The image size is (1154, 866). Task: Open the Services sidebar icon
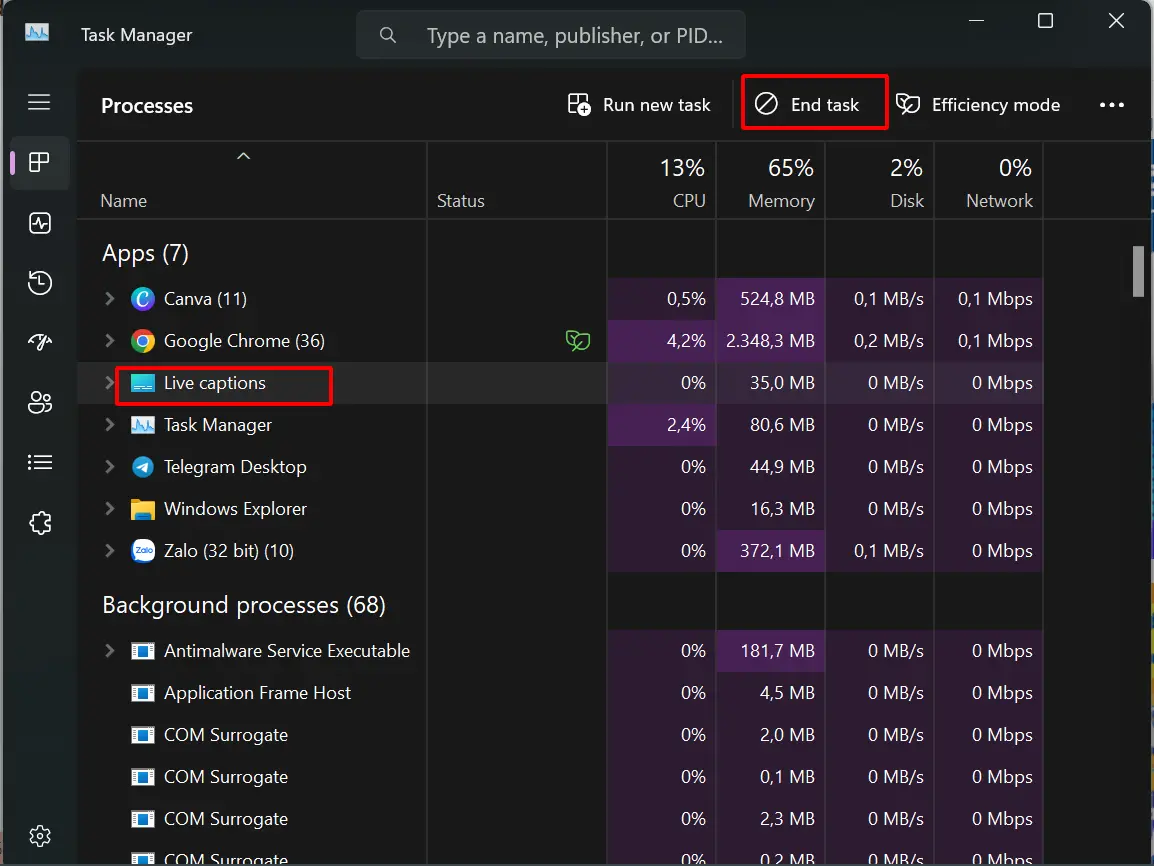pos(39,523)
